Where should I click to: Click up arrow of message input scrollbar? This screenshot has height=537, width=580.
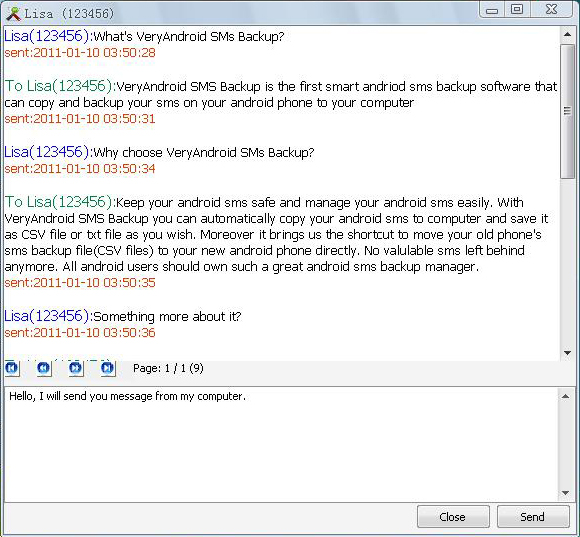[565, 396]
